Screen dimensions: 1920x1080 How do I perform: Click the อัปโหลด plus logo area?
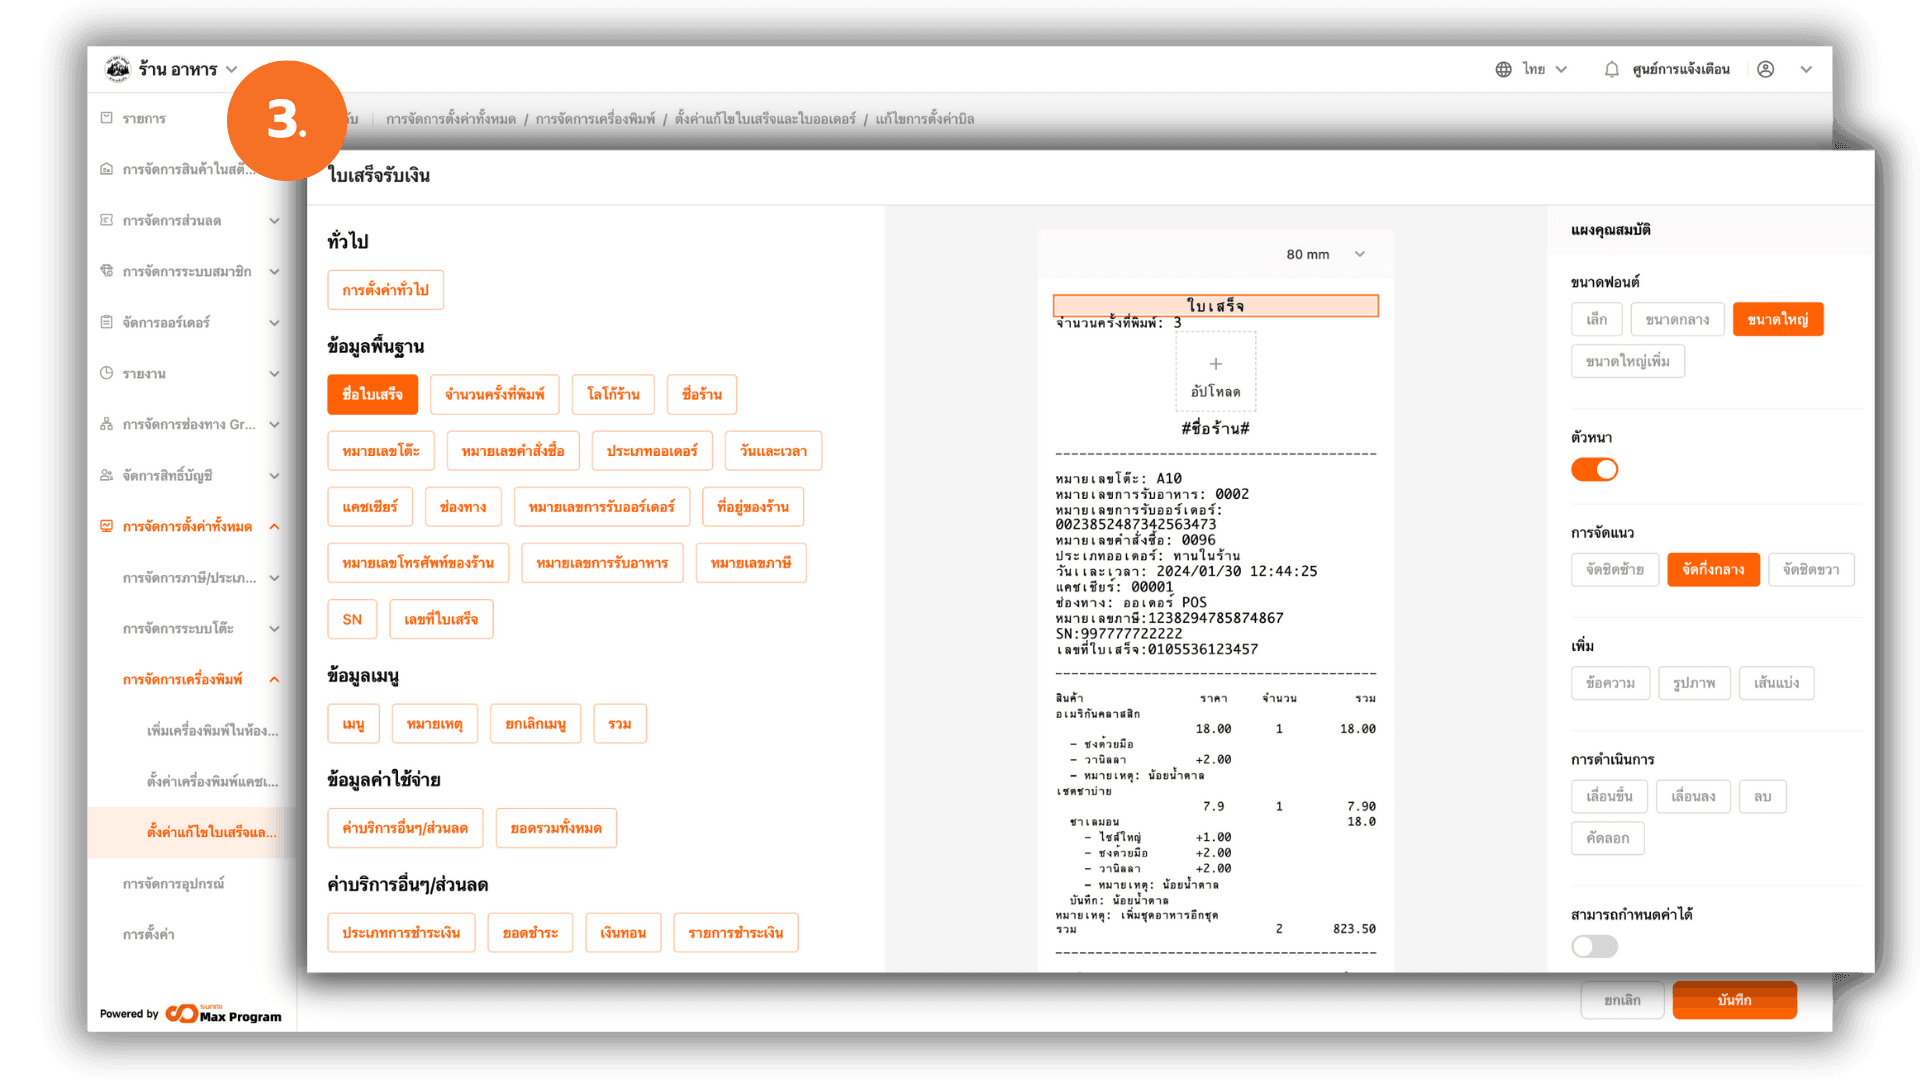[x=1215, y=372]
